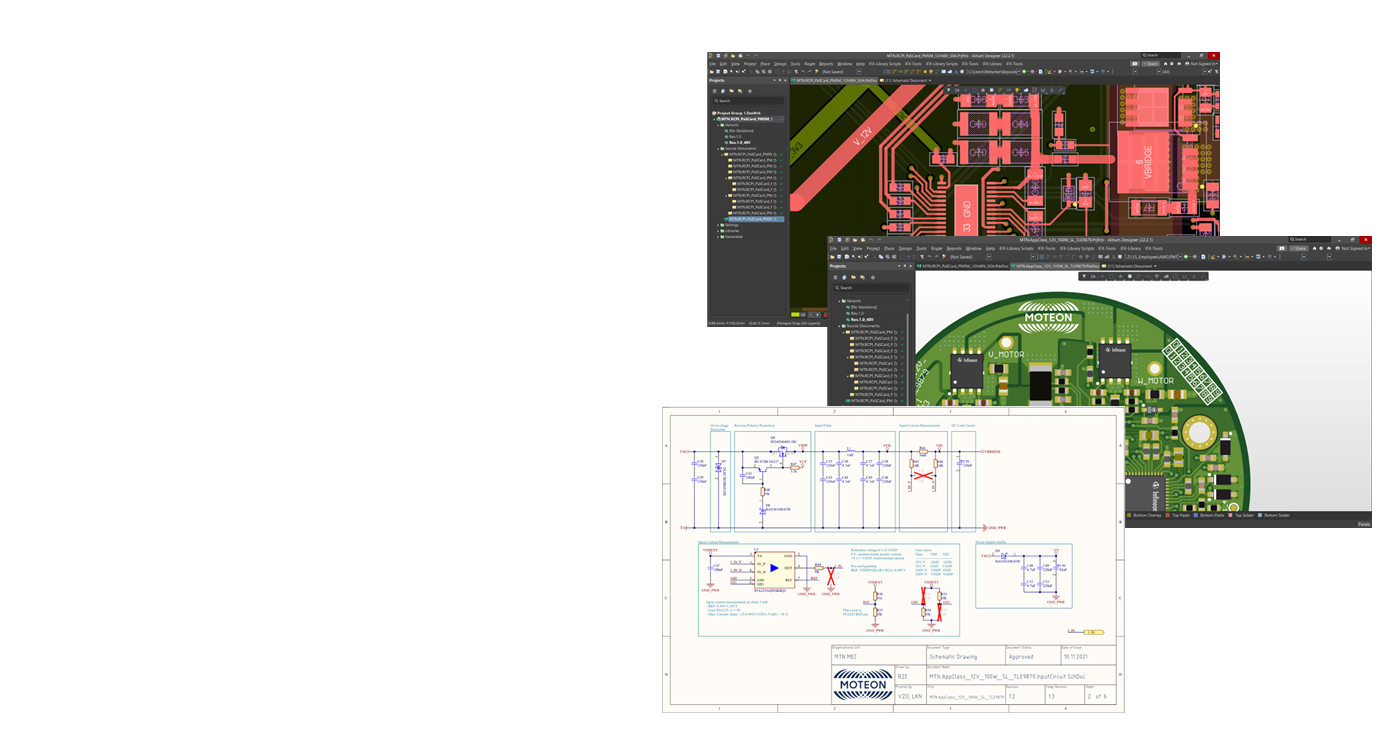The image size is (1386, 753).
Task: Select the Bottom Overlay layer tab
Action: (1145, 515)
